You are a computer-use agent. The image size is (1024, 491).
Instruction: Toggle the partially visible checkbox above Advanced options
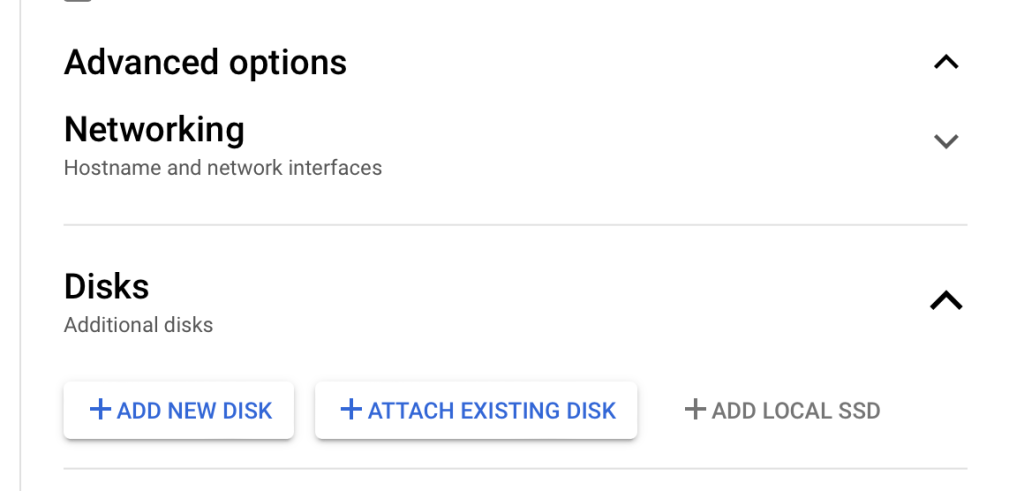click(x=78, y=1)
